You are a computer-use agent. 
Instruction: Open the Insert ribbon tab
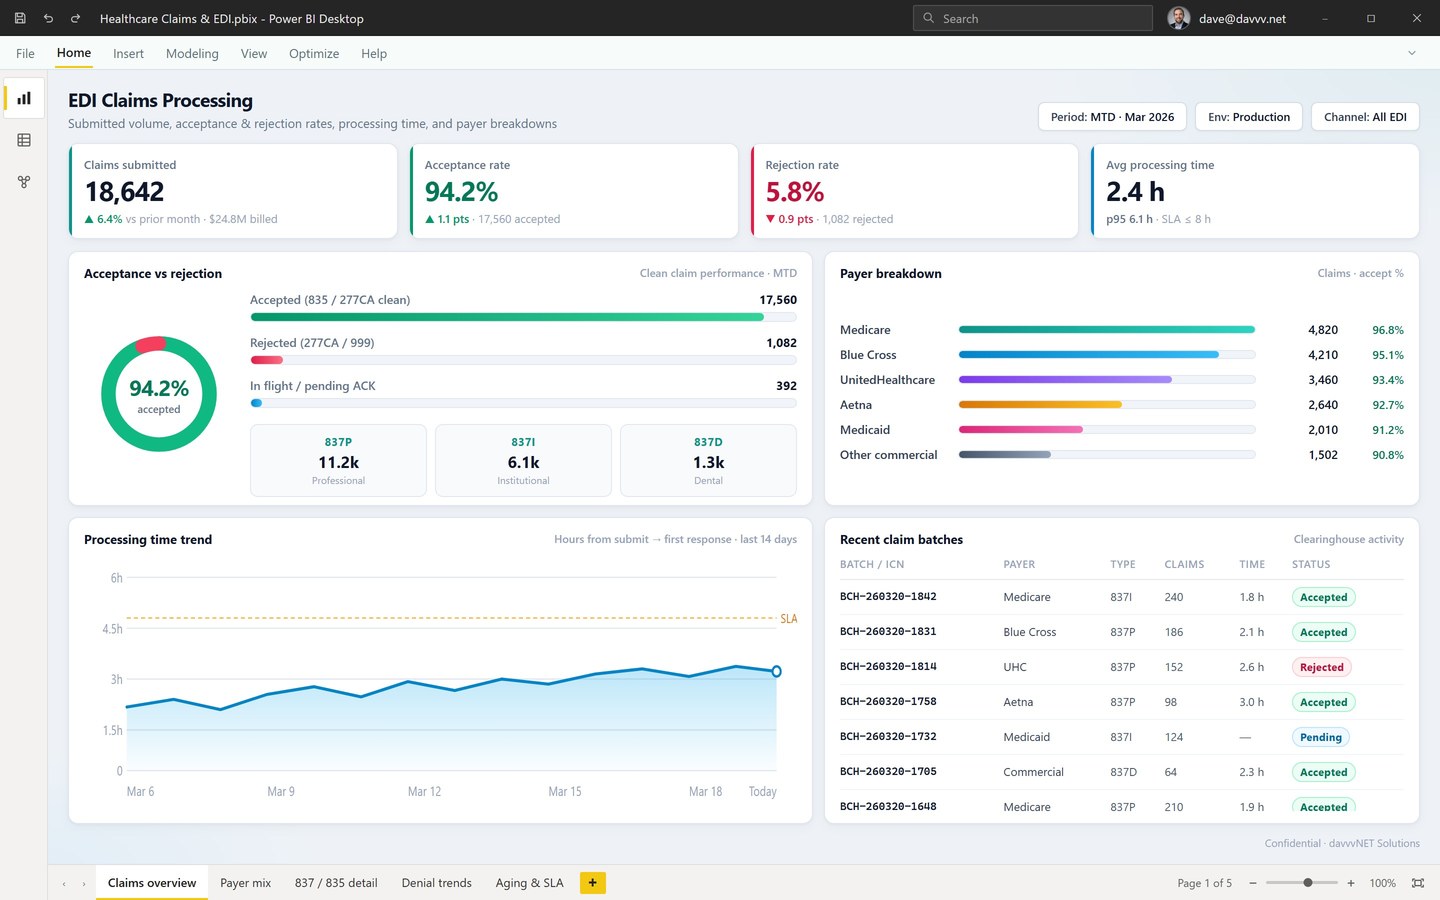tap(128, 54)
